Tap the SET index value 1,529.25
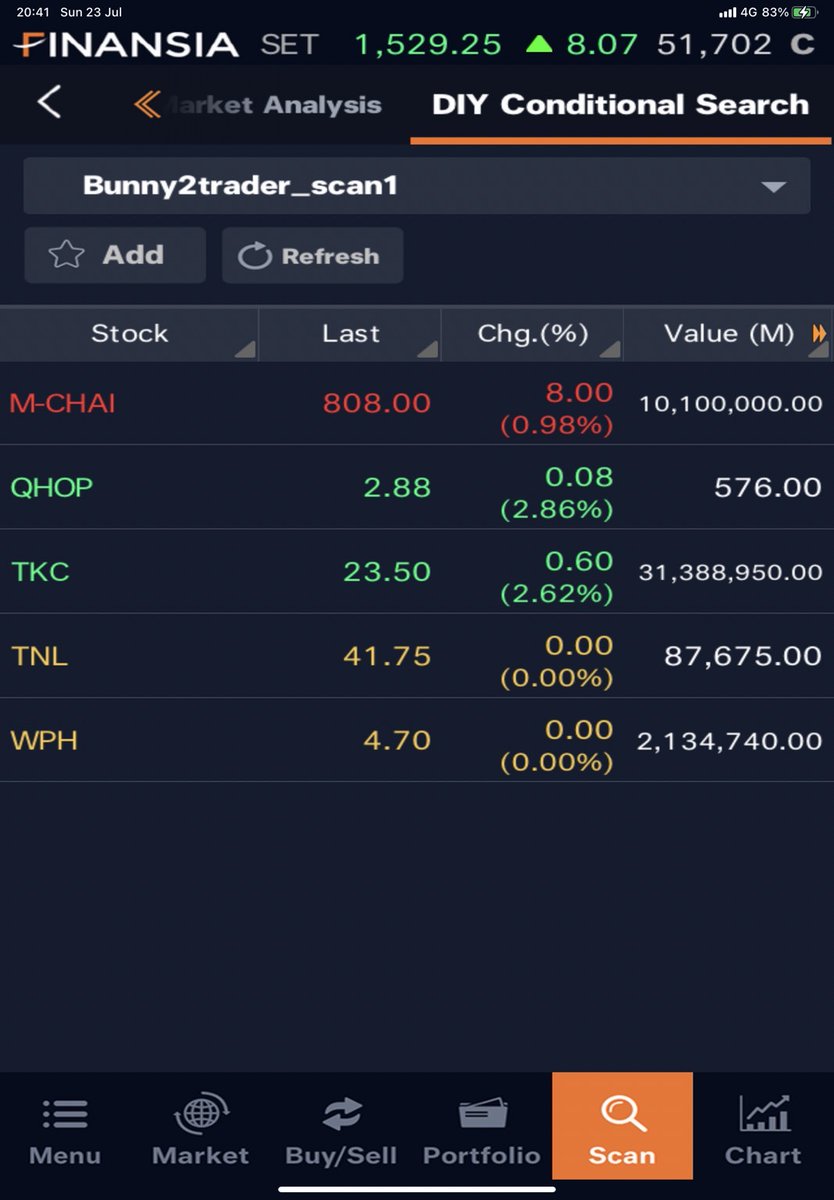The width and height of the screenshot is (834, 1200). [x=428, y=44]
